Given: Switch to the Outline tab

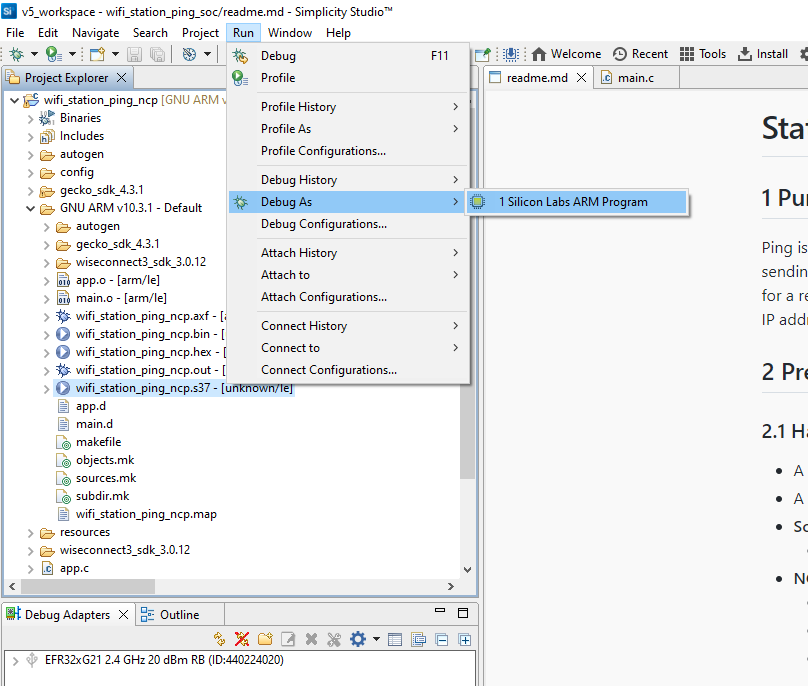Looking at the screenshot, I should point(179,614).
